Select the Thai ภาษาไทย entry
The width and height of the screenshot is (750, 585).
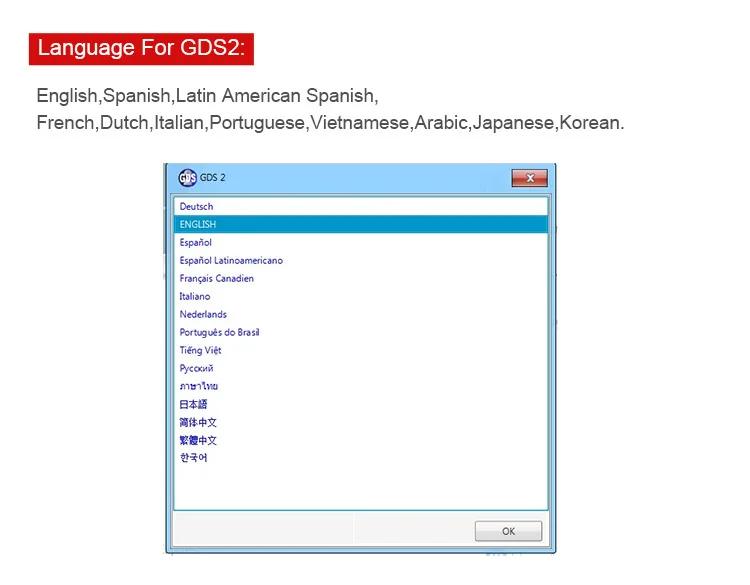point(361,386)
